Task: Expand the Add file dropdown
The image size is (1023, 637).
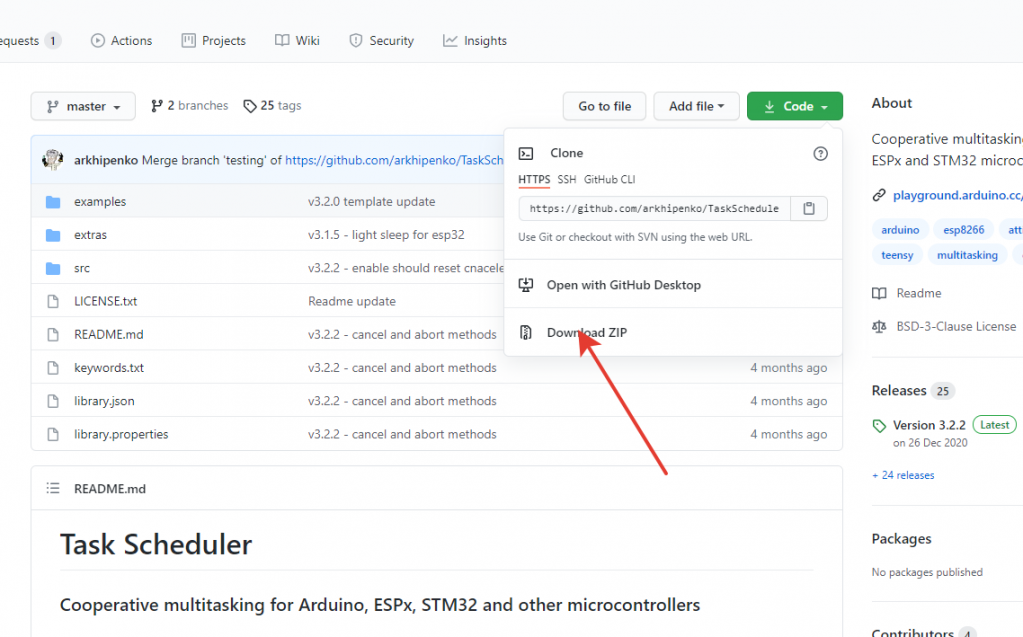Action: [x=696, y=106]
